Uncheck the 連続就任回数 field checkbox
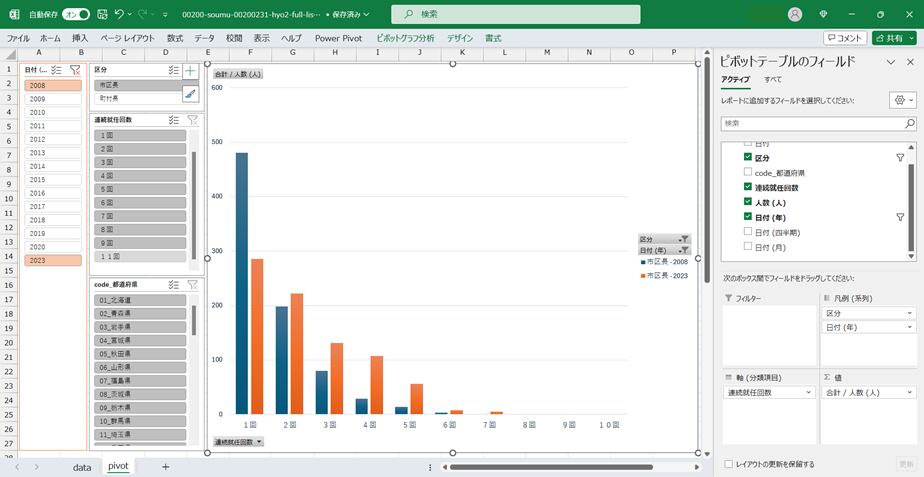This screenshot has width=924, height=477. point(748,187)
